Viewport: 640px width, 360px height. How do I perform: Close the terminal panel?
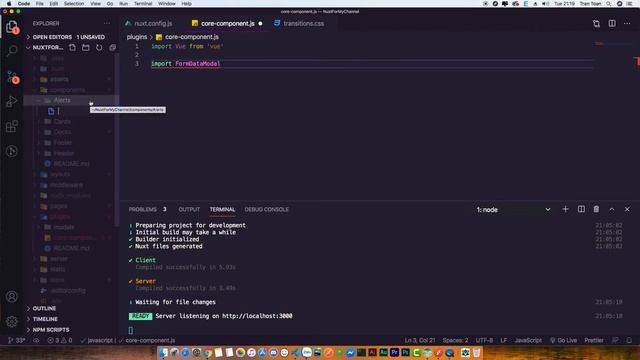point(627,209)
